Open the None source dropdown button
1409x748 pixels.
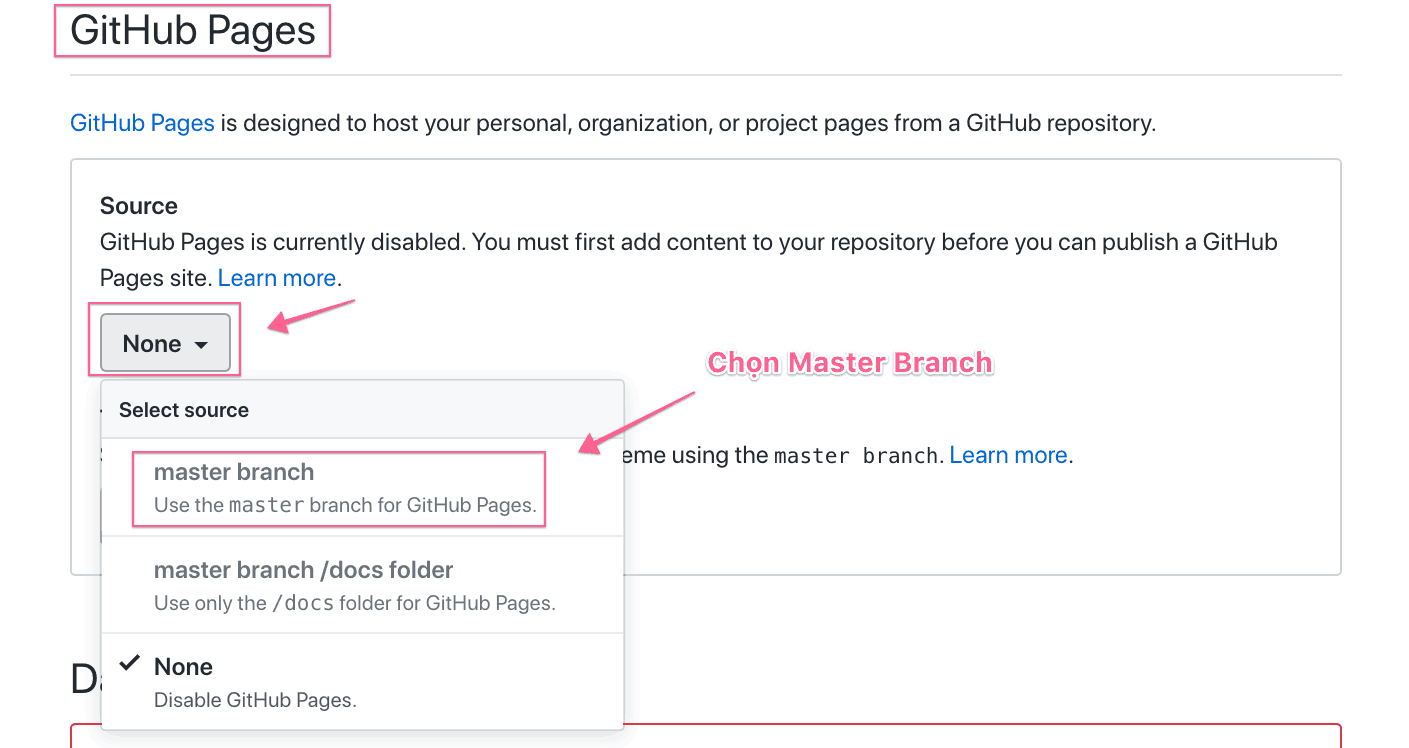[165, 343]
